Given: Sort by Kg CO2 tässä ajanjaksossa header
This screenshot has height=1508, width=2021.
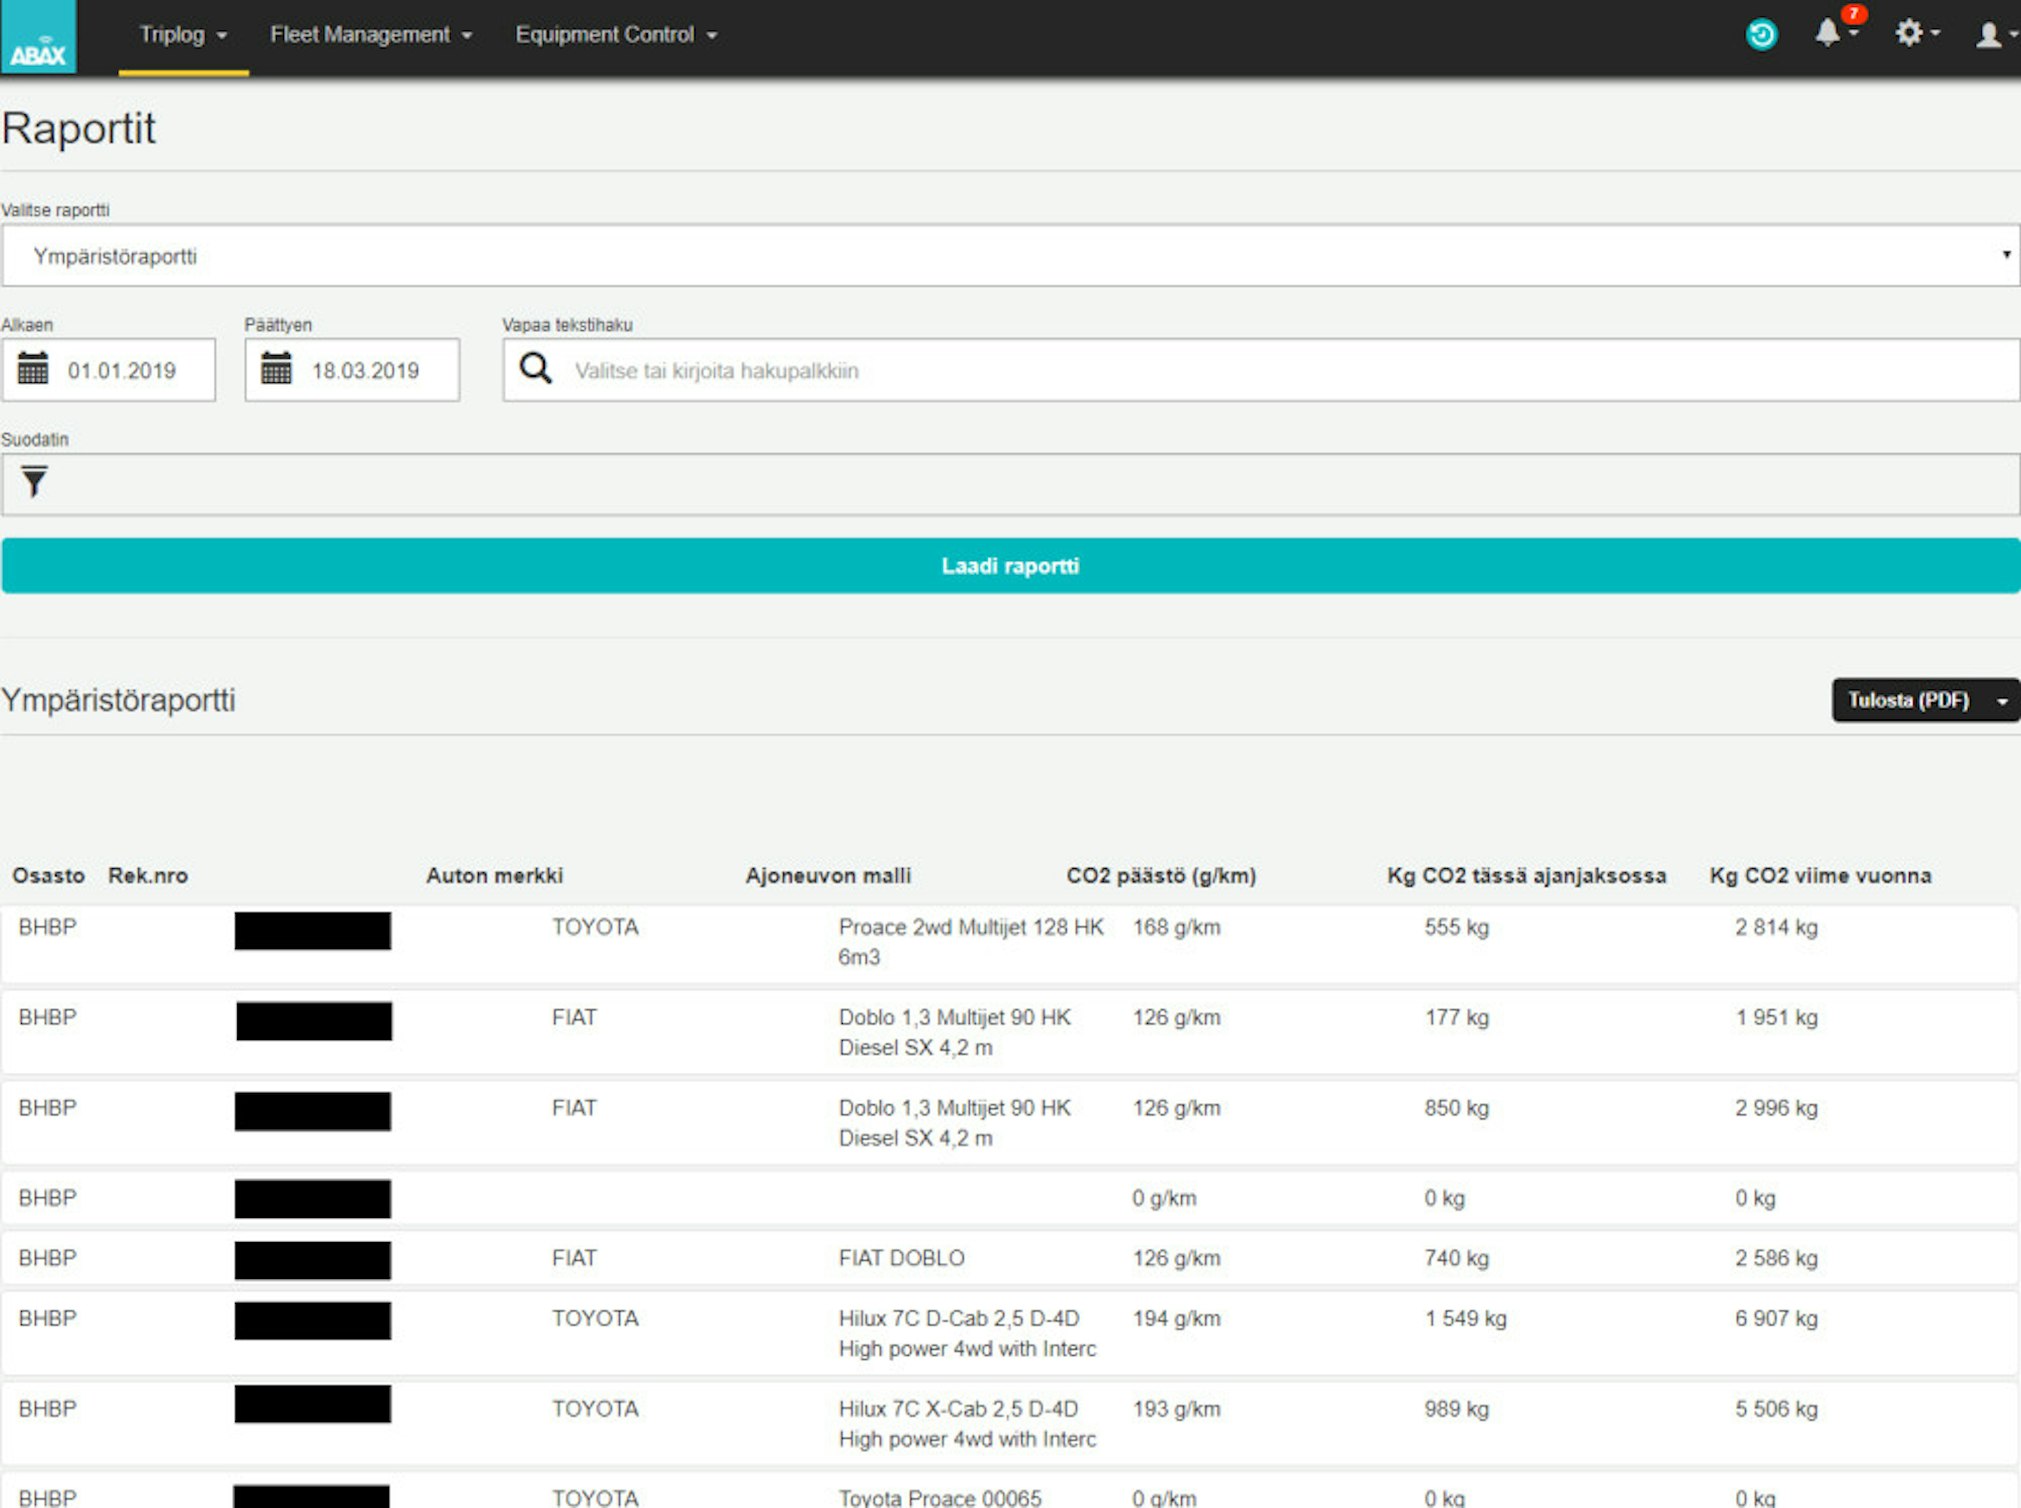Looking at the screenshot, I should [1526, 876].
